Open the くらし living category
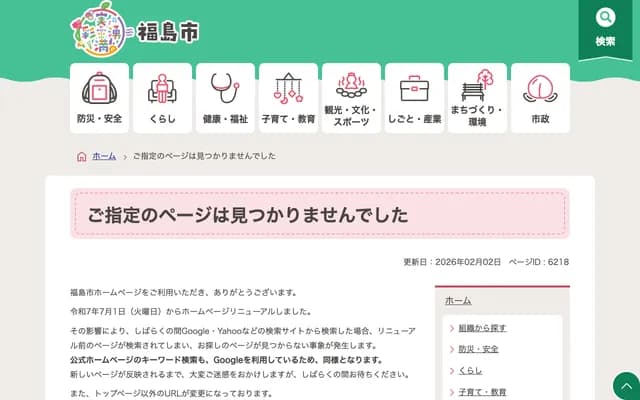The width and height of the screenshot is (640, 400). coord(162,98)
